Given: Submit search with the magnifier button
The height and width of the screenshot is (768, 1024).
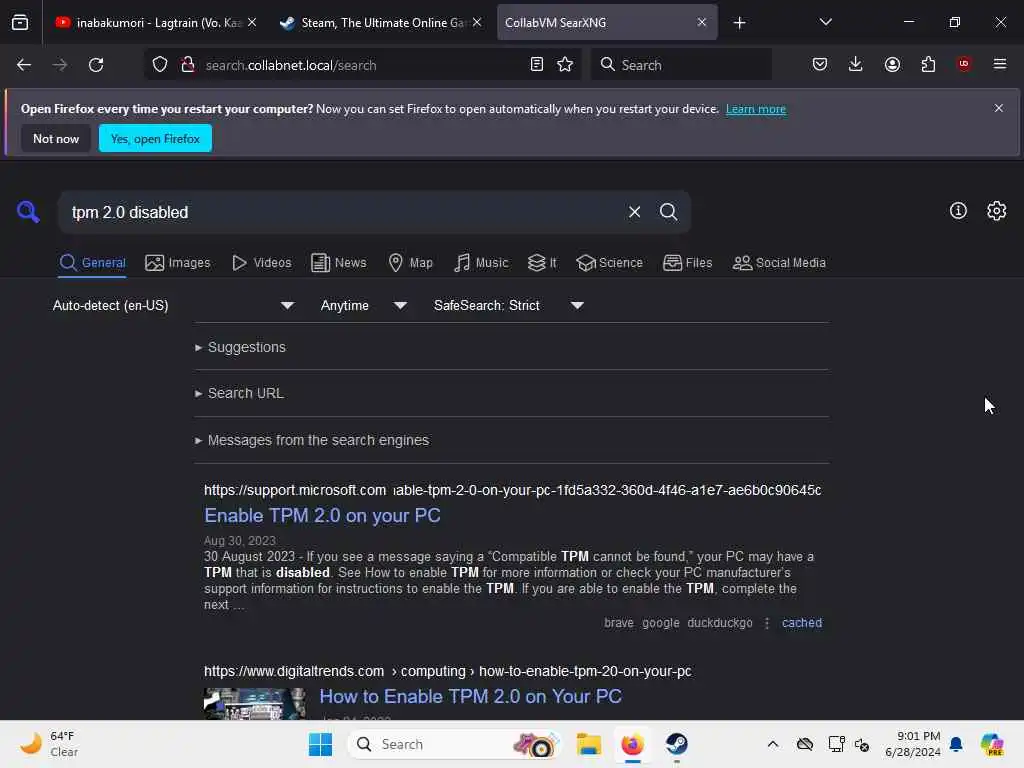Looking at the screenshot, I should pyautogui.click(x=668, y=212).
